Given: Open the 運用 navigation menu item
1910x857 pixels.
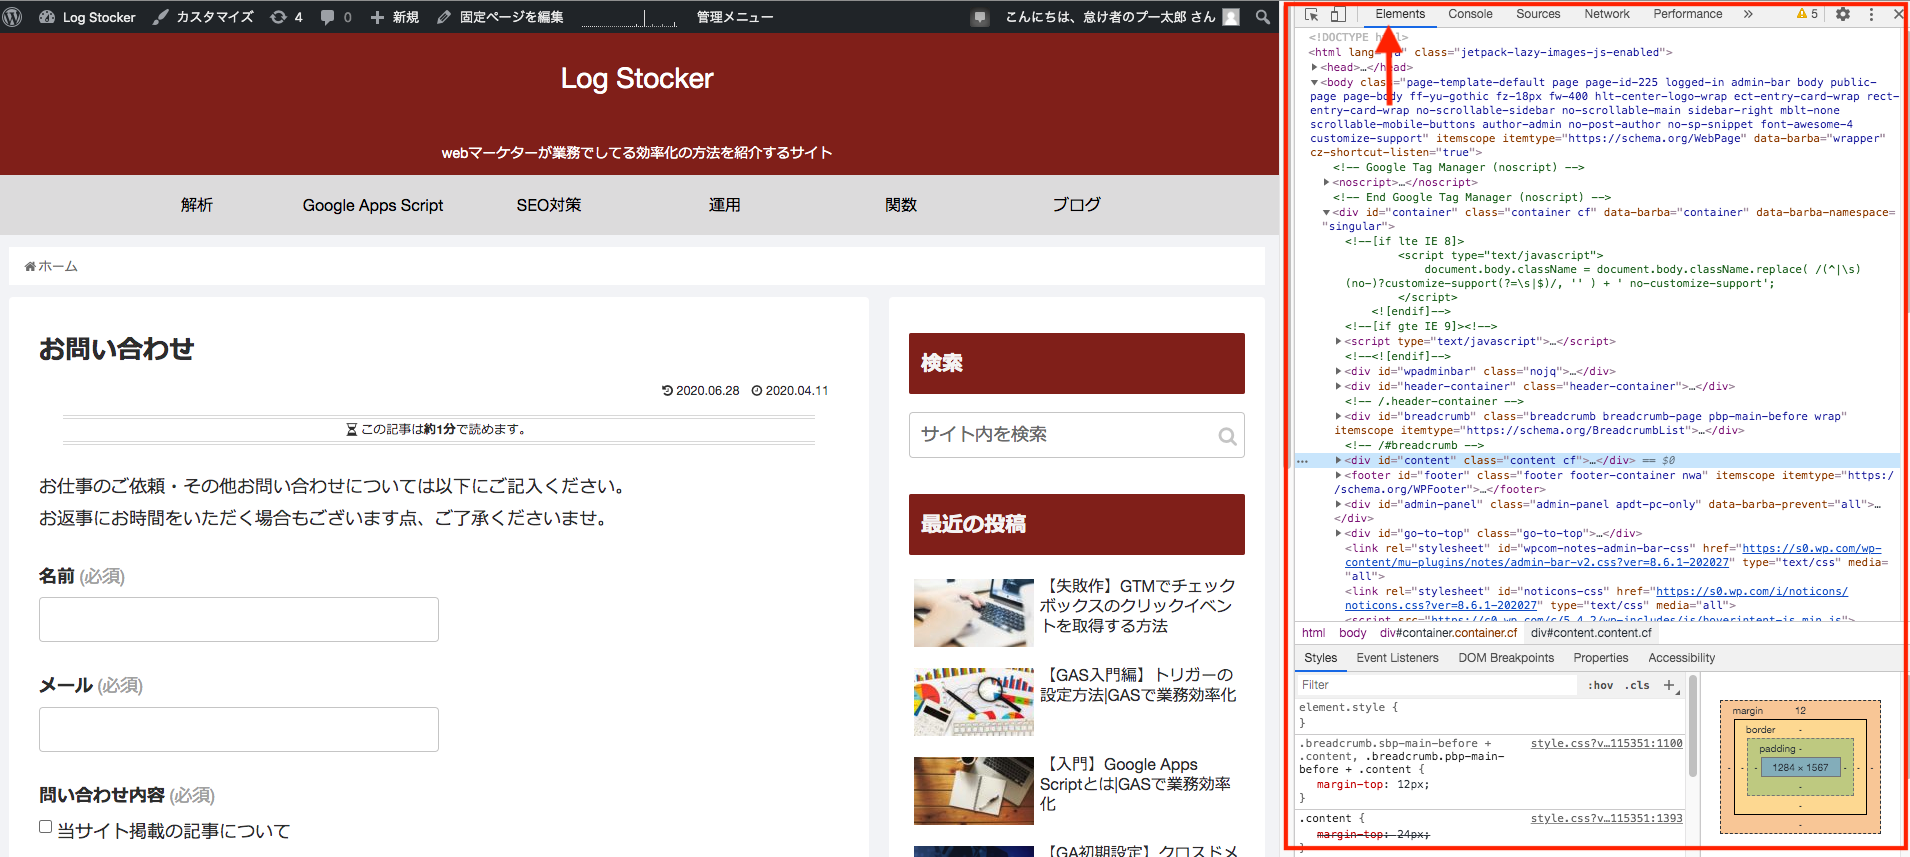Looking at the screenshot, I should [x=725, y=205].
